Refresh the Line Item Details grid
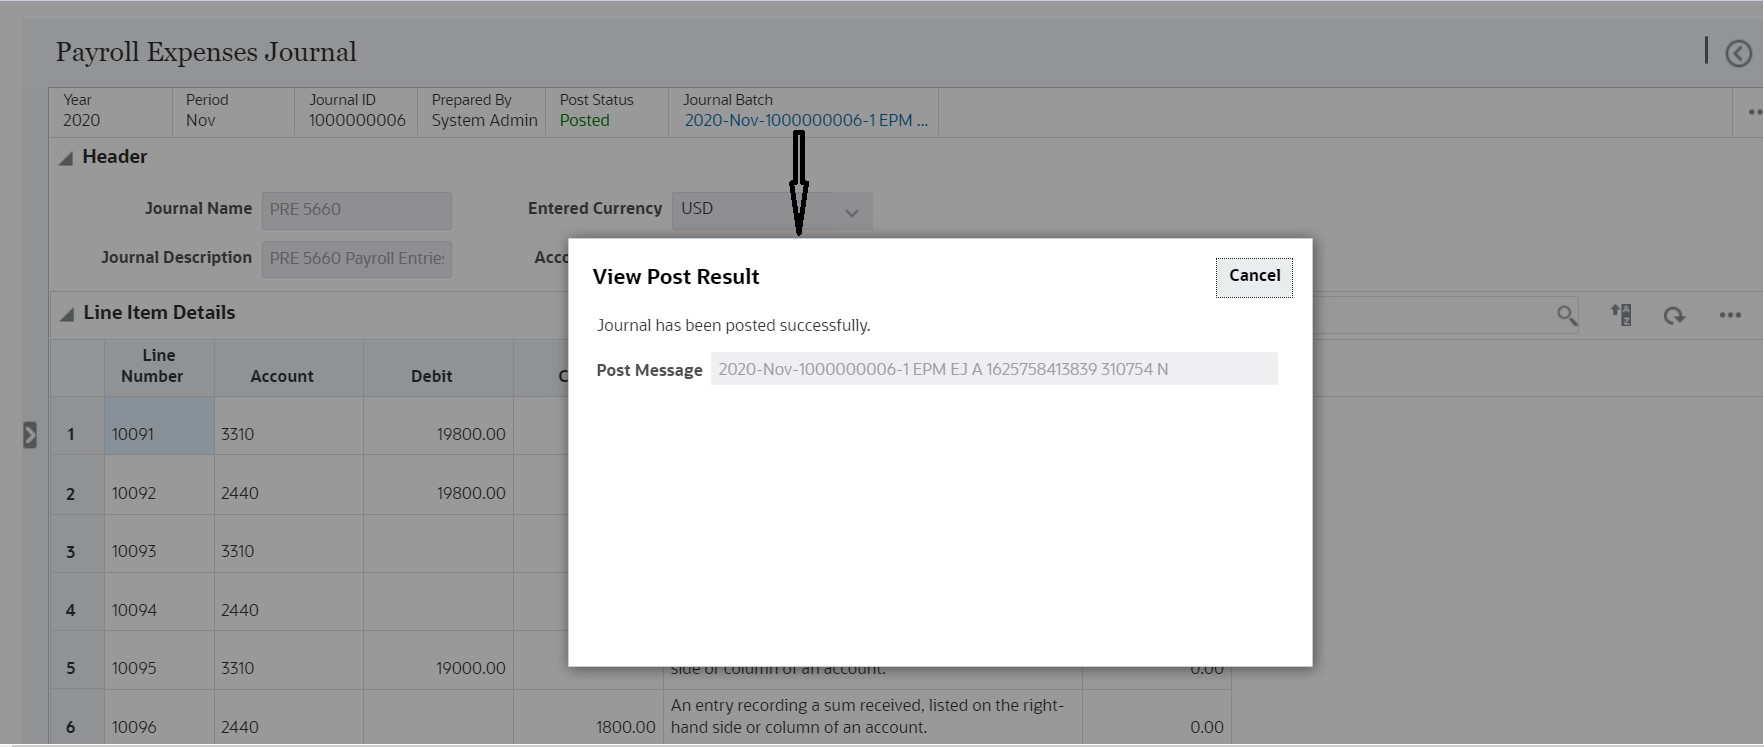 tap(1674, 316)
